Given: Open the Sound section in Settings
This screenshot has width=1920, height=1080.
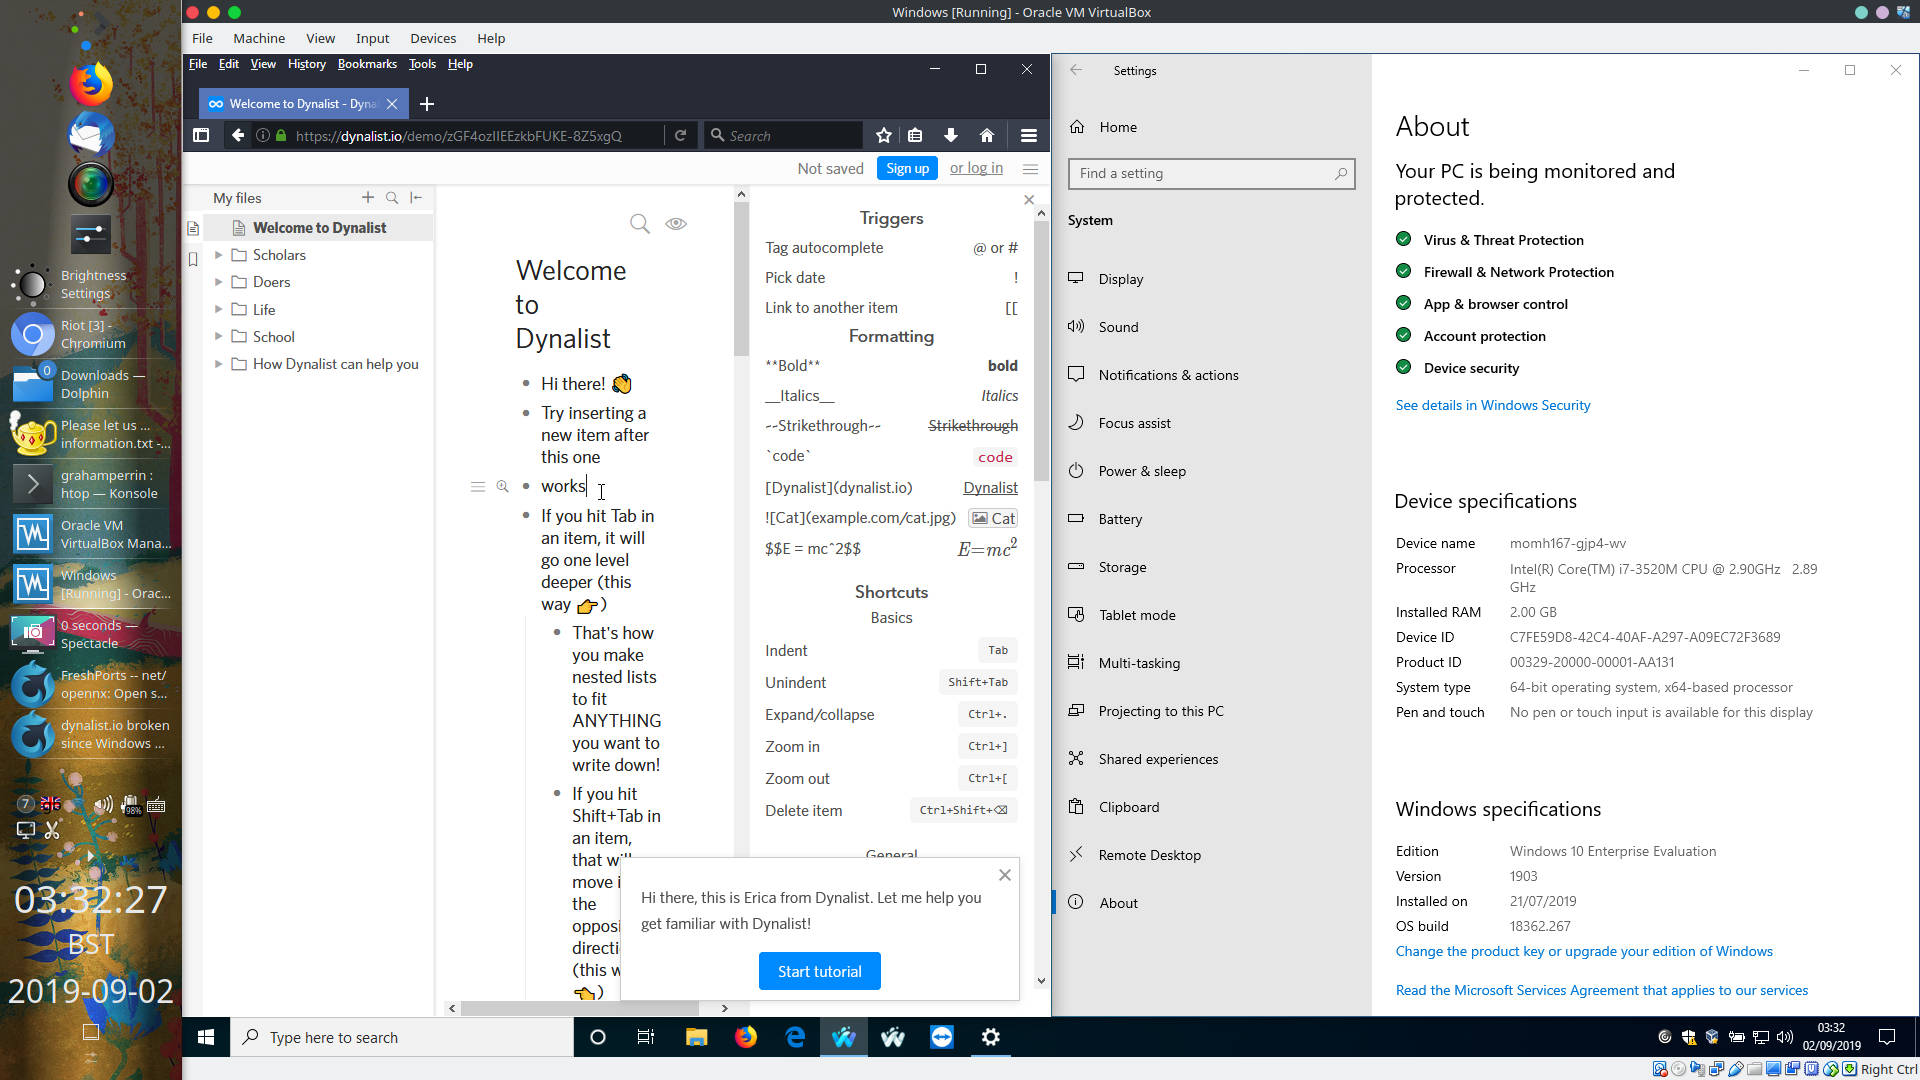Looking at the screenshot, I should tap(1118, 327).
